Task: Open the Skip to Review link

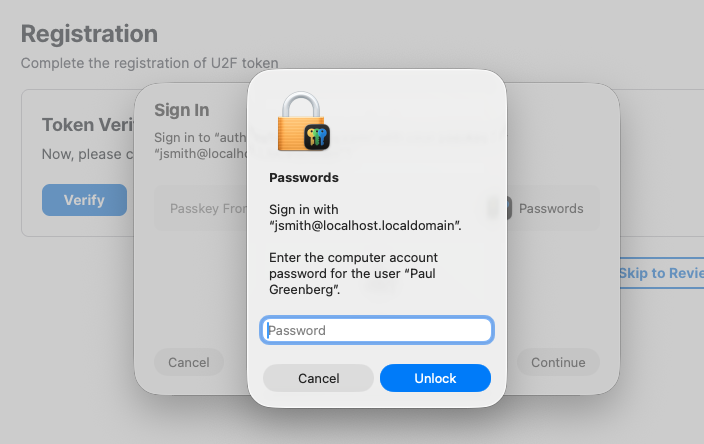Action: (660, 273)
